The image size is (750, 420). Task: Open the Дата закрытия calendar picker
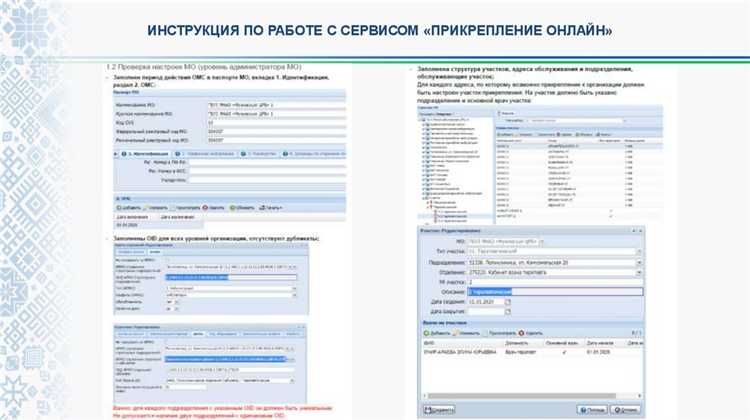coord(507,311)
